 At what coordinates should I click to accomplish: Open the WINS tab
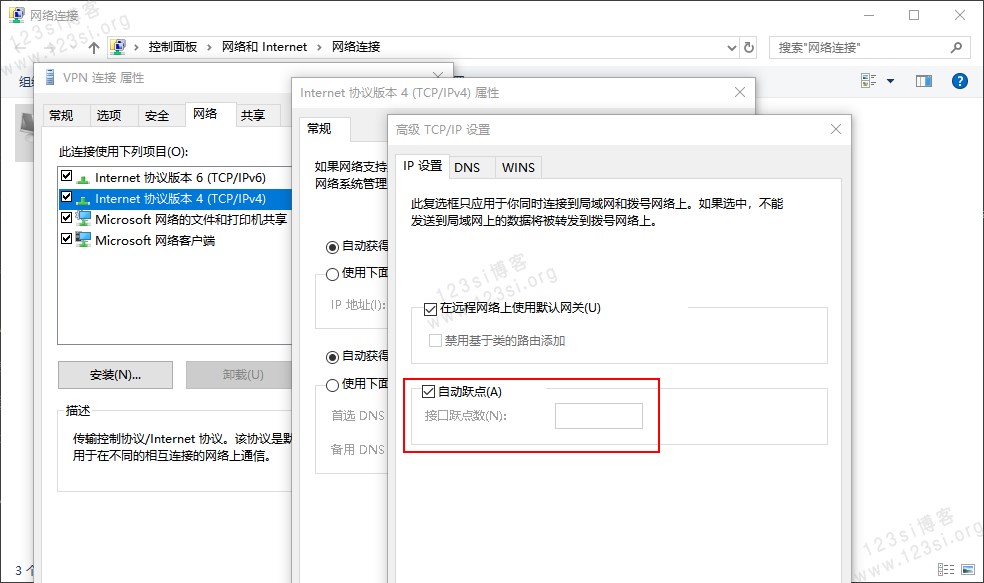pyautogui.click(x=518, y=167)
